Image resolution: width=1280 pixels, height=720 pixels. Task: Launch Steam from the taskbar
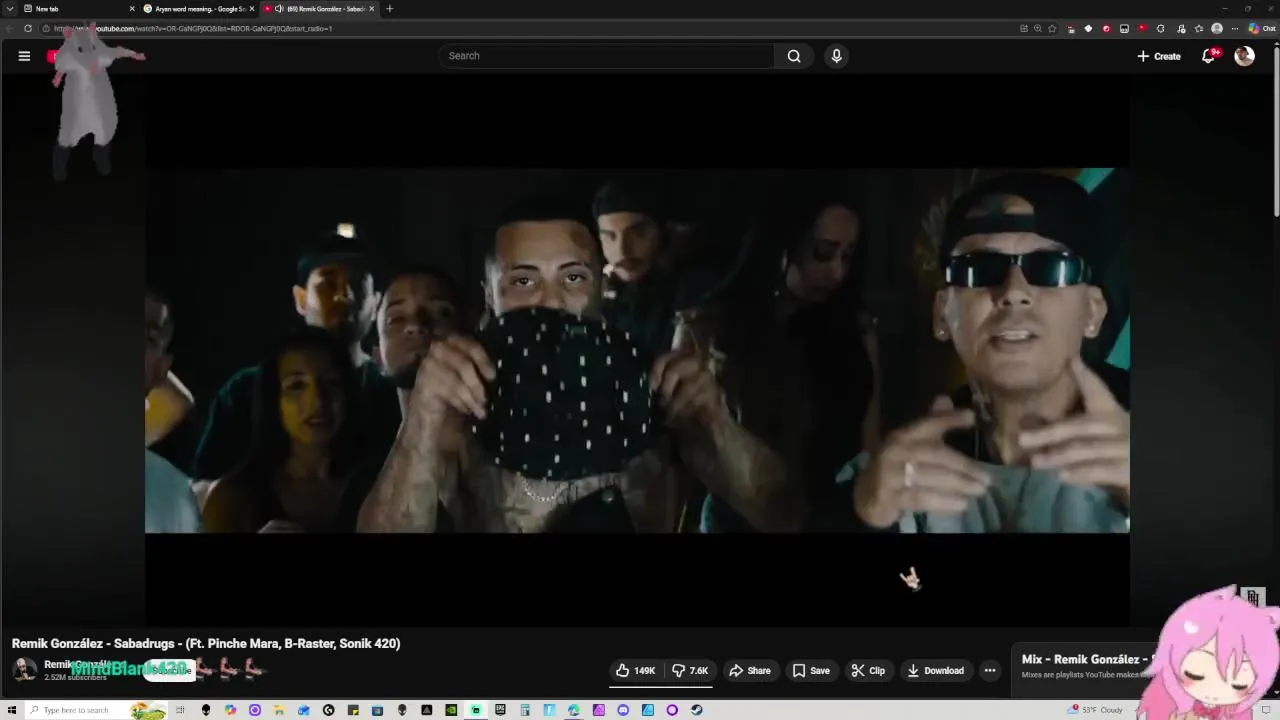pos(696,710)
